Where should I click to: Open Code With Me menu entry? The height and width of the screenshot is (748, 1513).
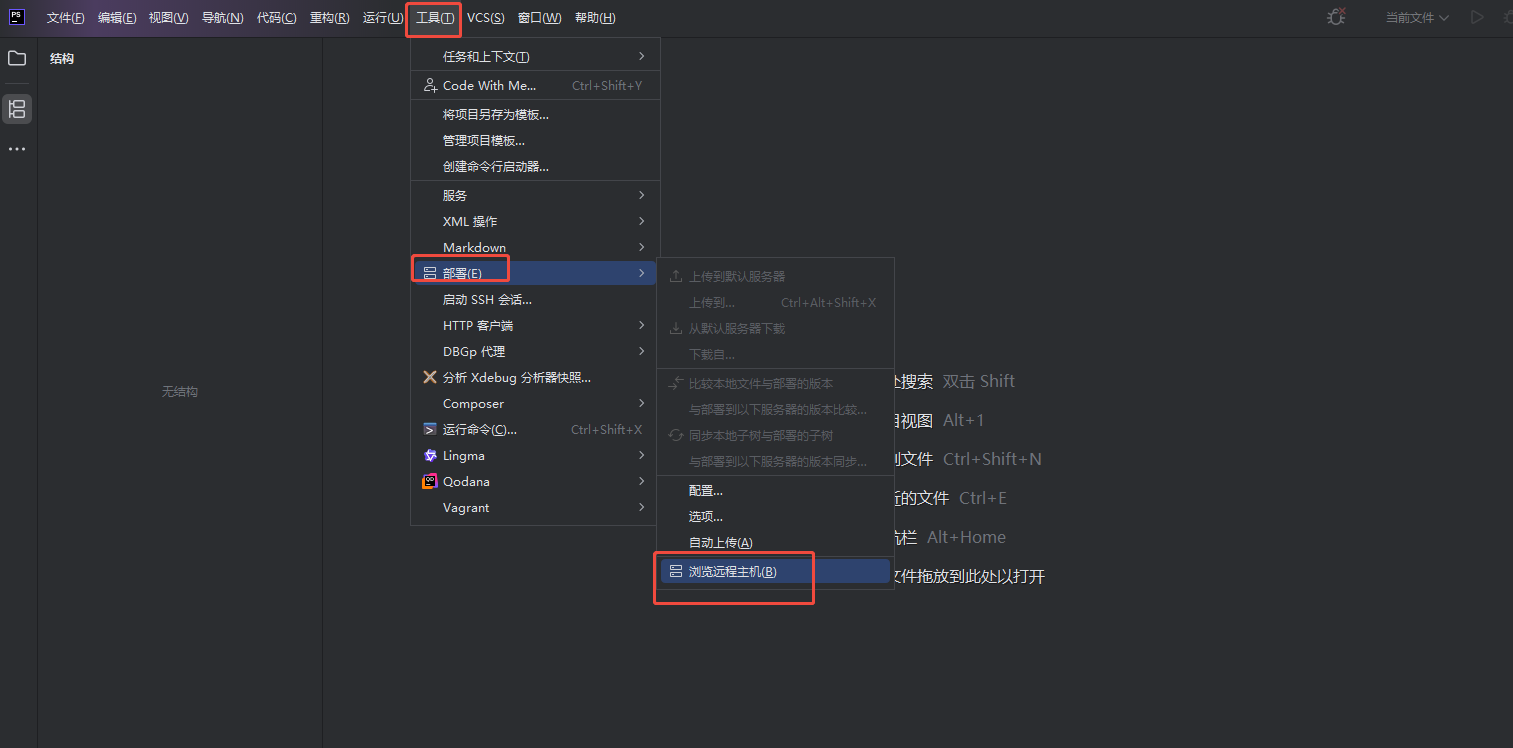point(535,86)
